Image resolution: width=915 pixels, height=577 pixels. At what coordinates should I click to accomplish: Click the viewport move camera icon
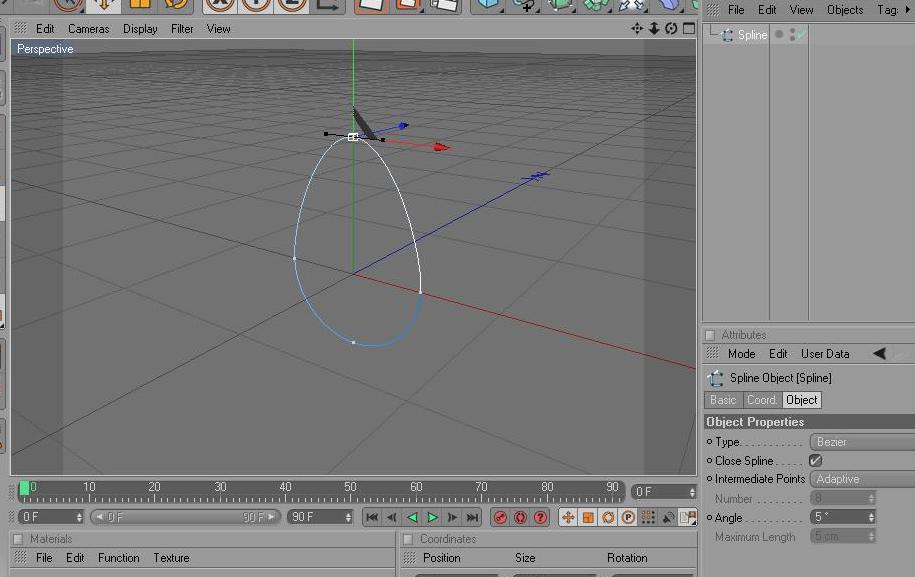point(637,29)
